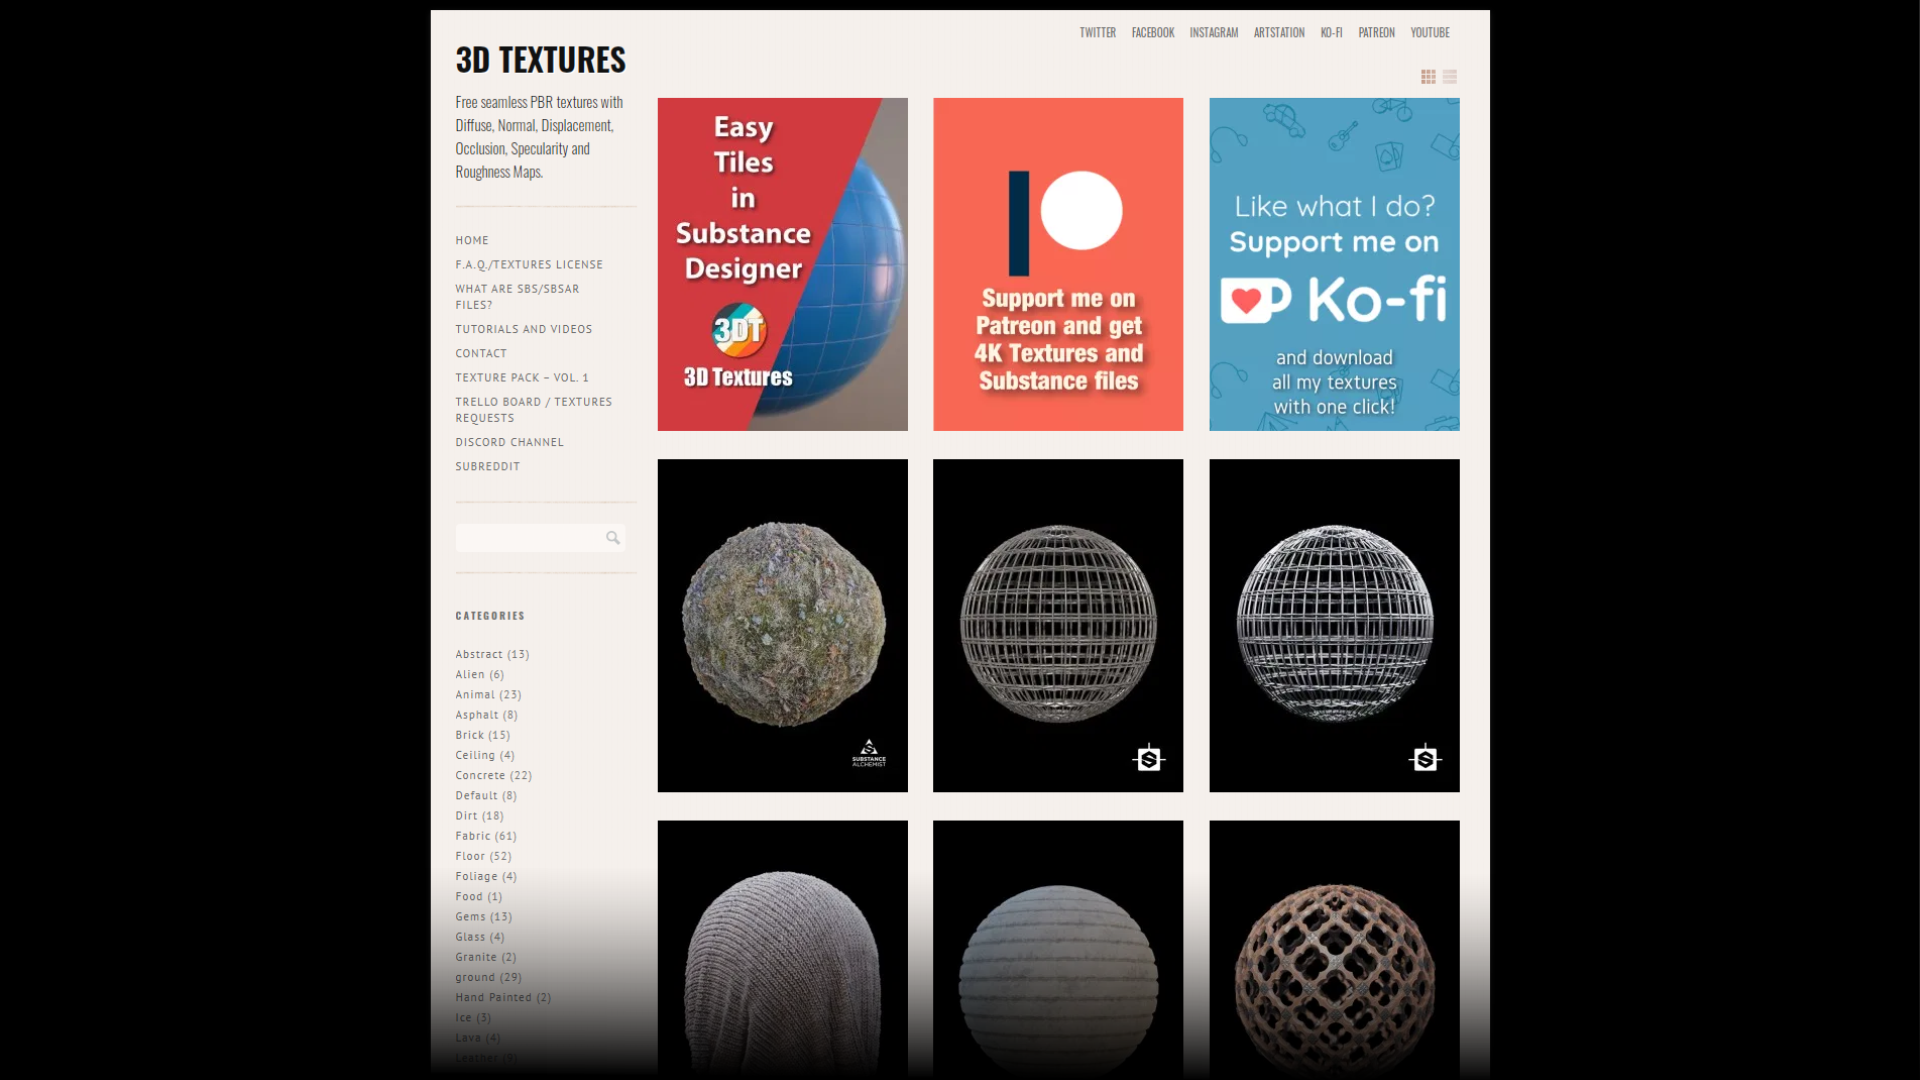
Task: Select the Gems (13) category
Action: pyautogui.click(x=484, y=917)
